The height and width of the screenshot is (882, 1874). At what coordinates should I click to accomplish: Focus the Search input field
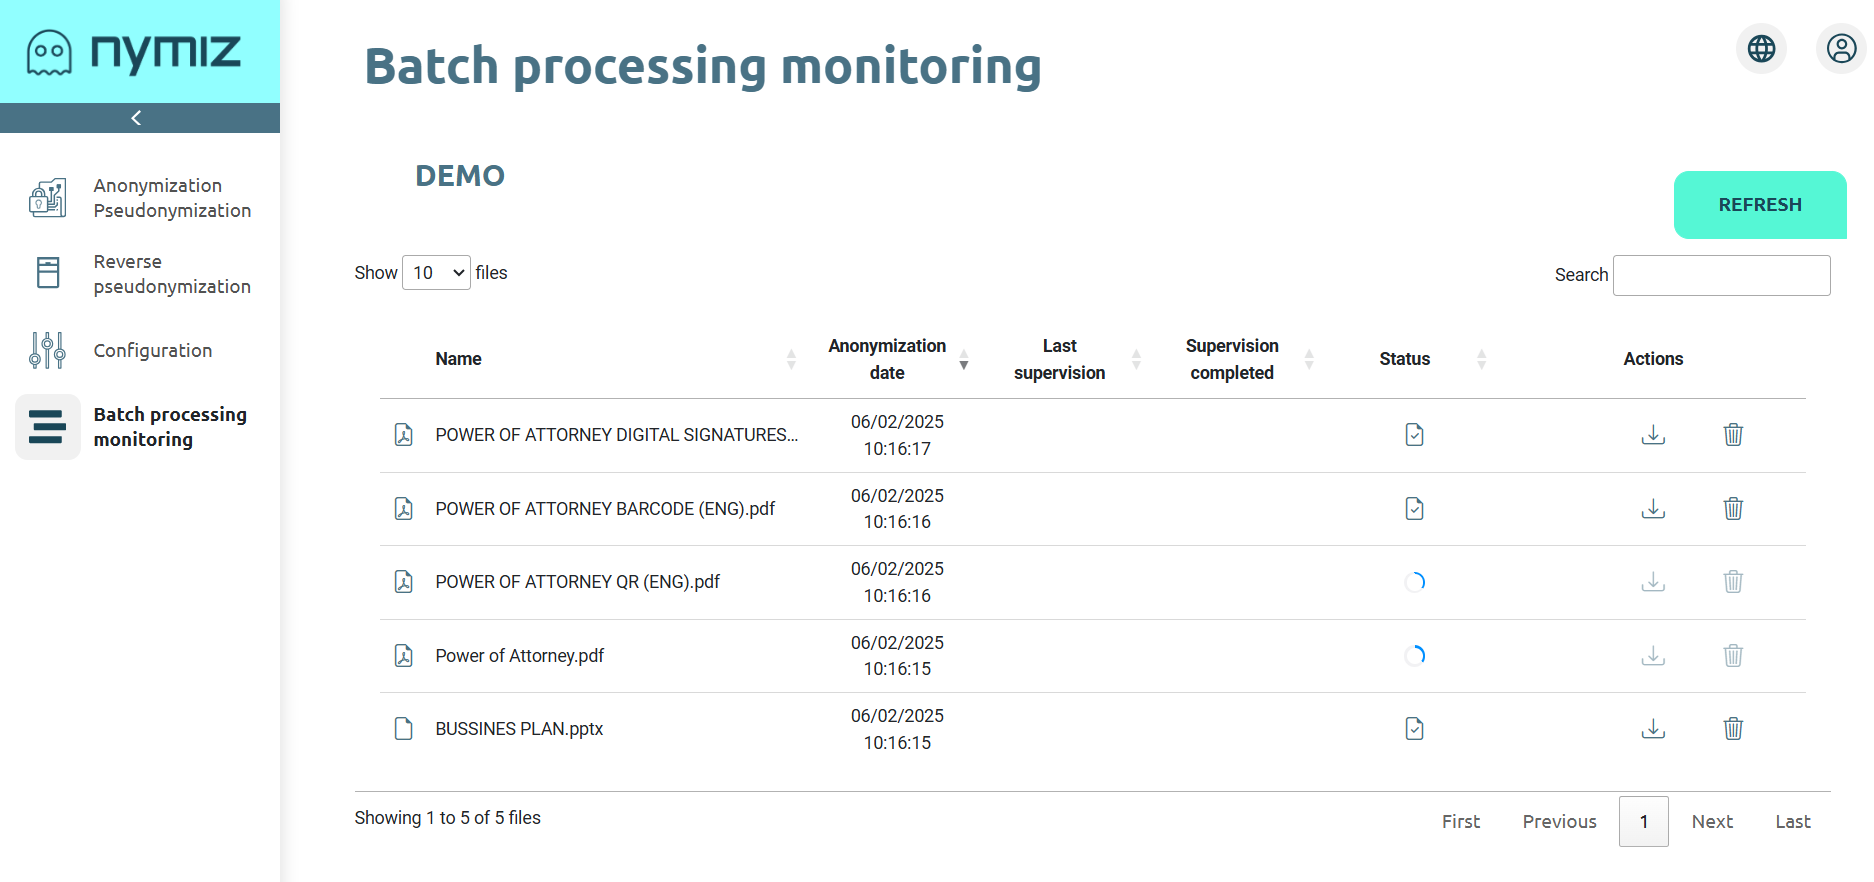[x=1721, y=275]
